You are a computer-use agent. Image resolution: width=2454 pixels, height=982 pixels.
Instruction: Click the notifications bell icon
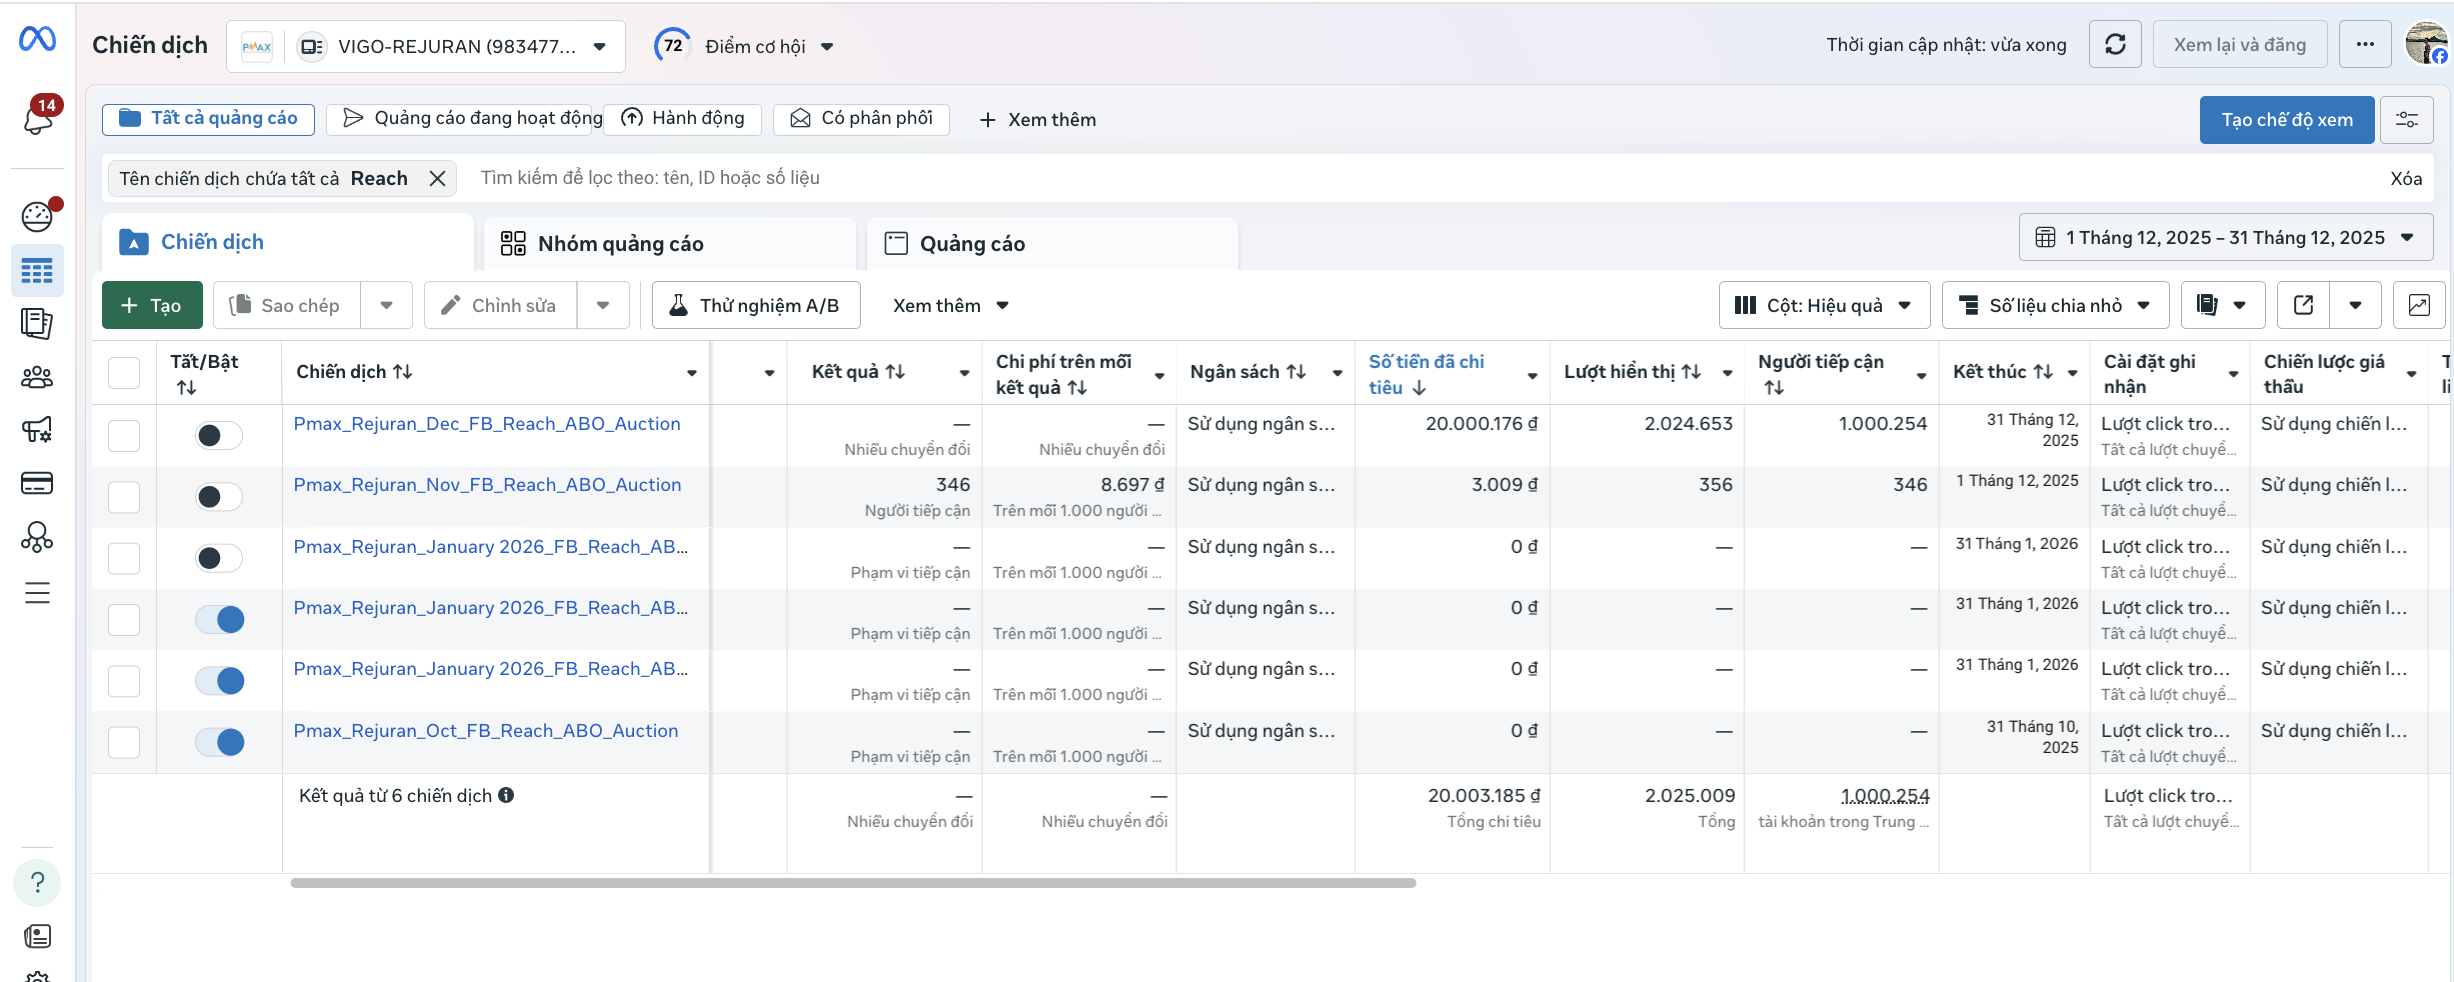click(x=38, y=118)
